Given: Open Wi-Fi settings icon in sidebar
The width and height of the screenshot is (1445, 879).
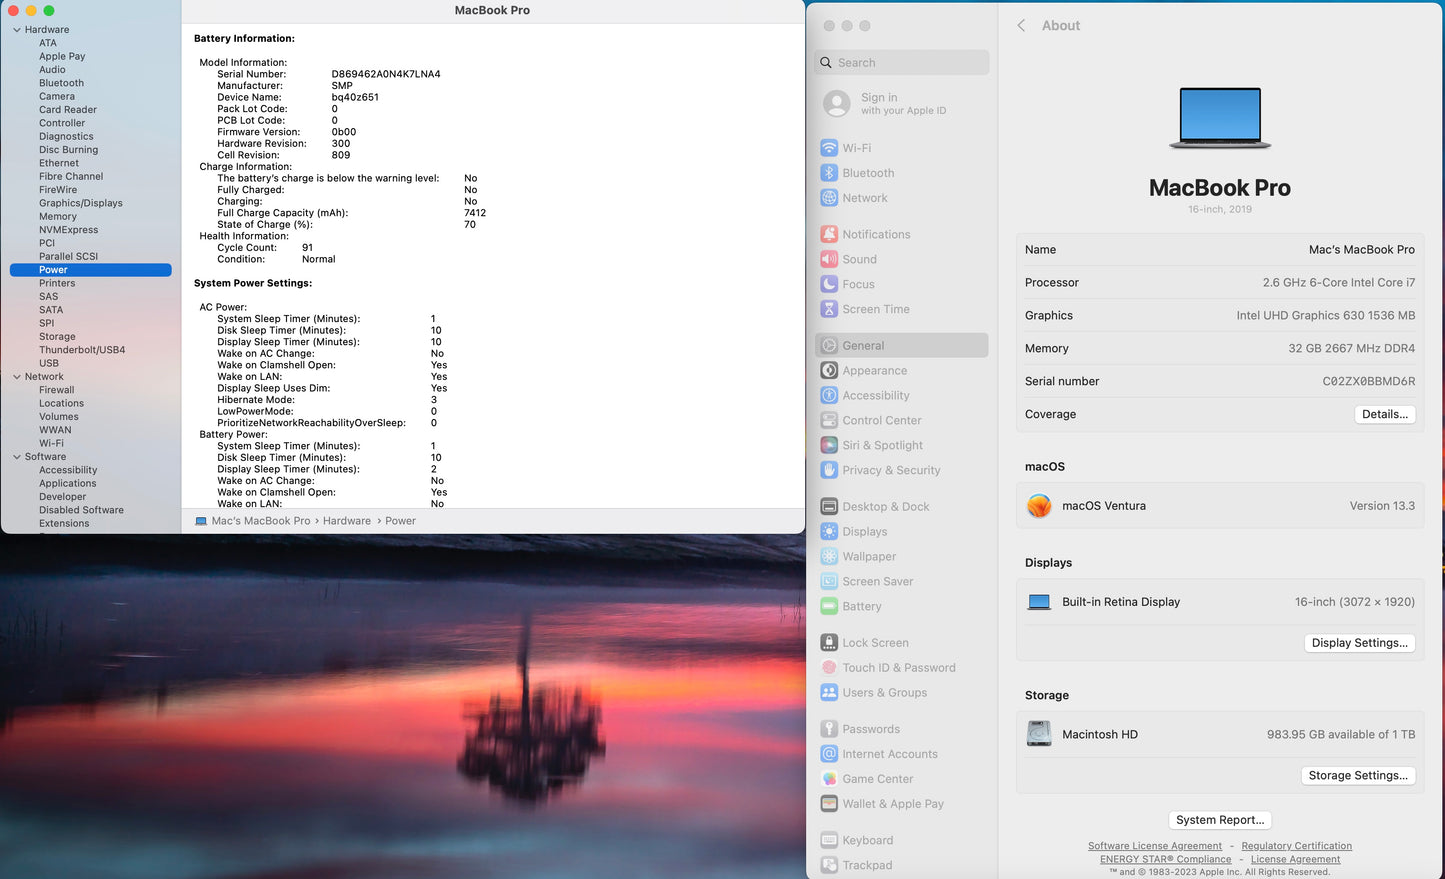Looking at the screenshot, I should [829, 148].
